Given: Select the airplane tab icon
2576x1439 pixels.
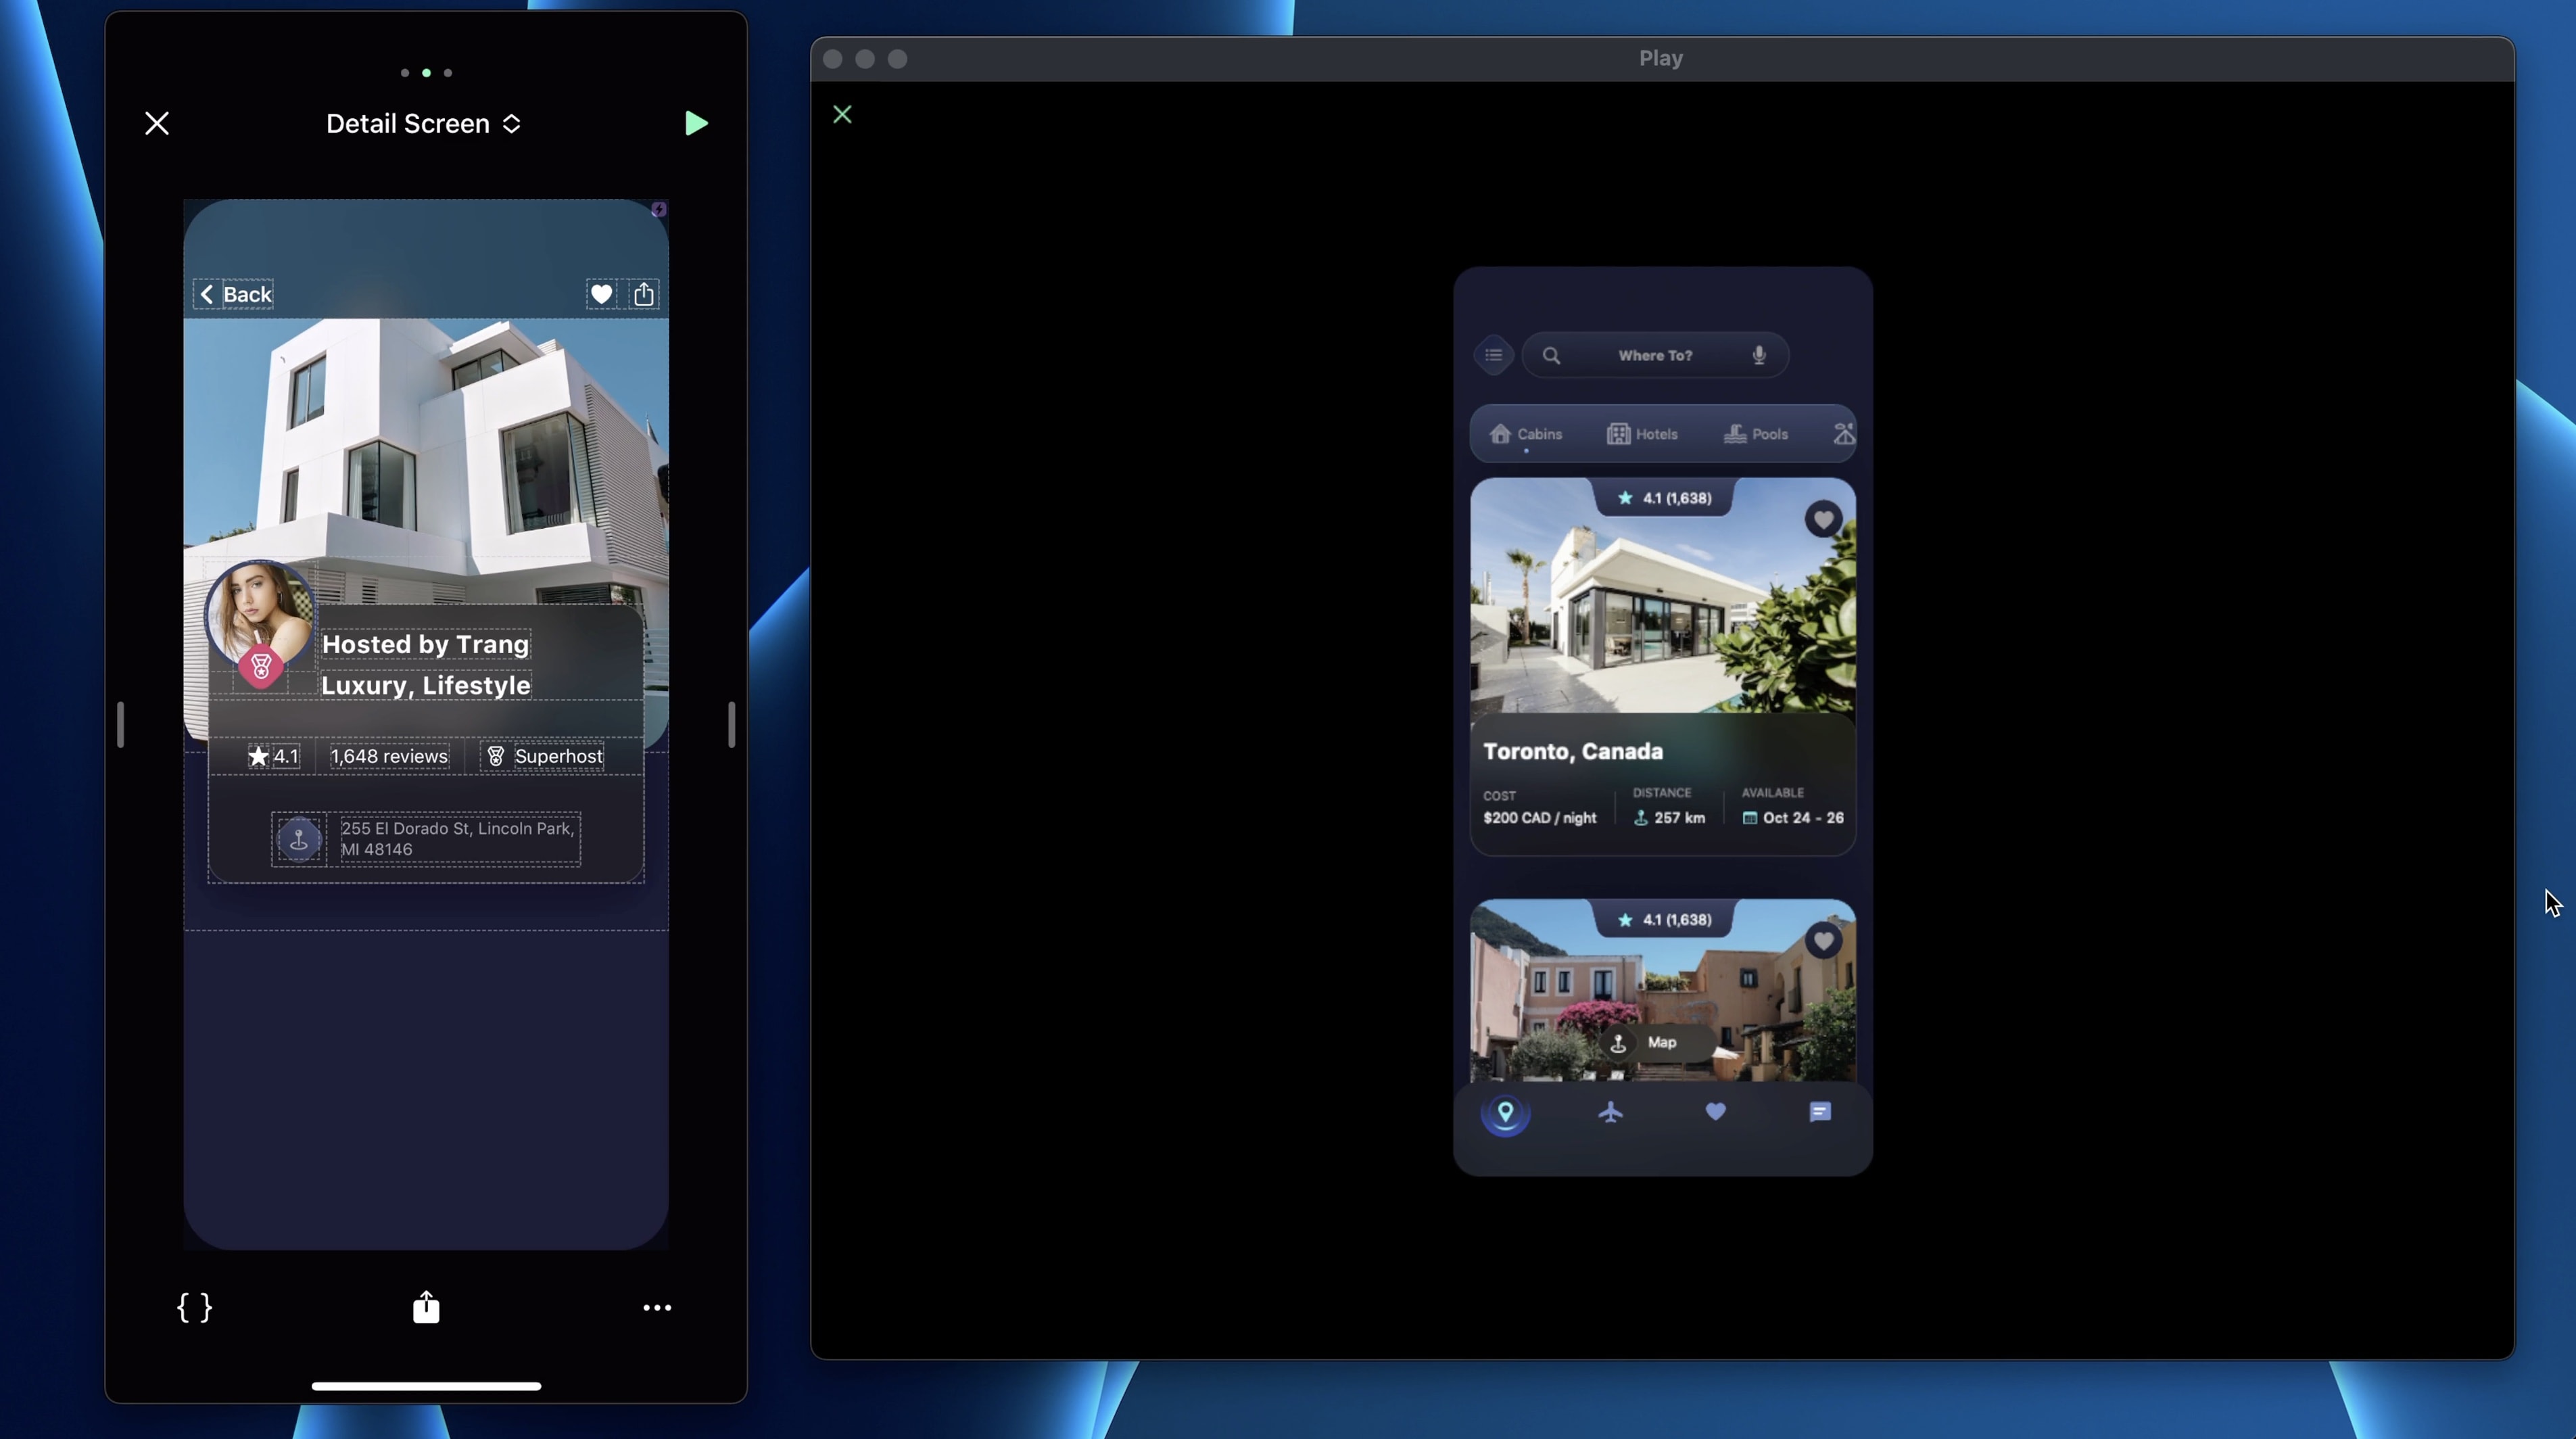Looking at the screenshot, I should click(1610, 1112).
